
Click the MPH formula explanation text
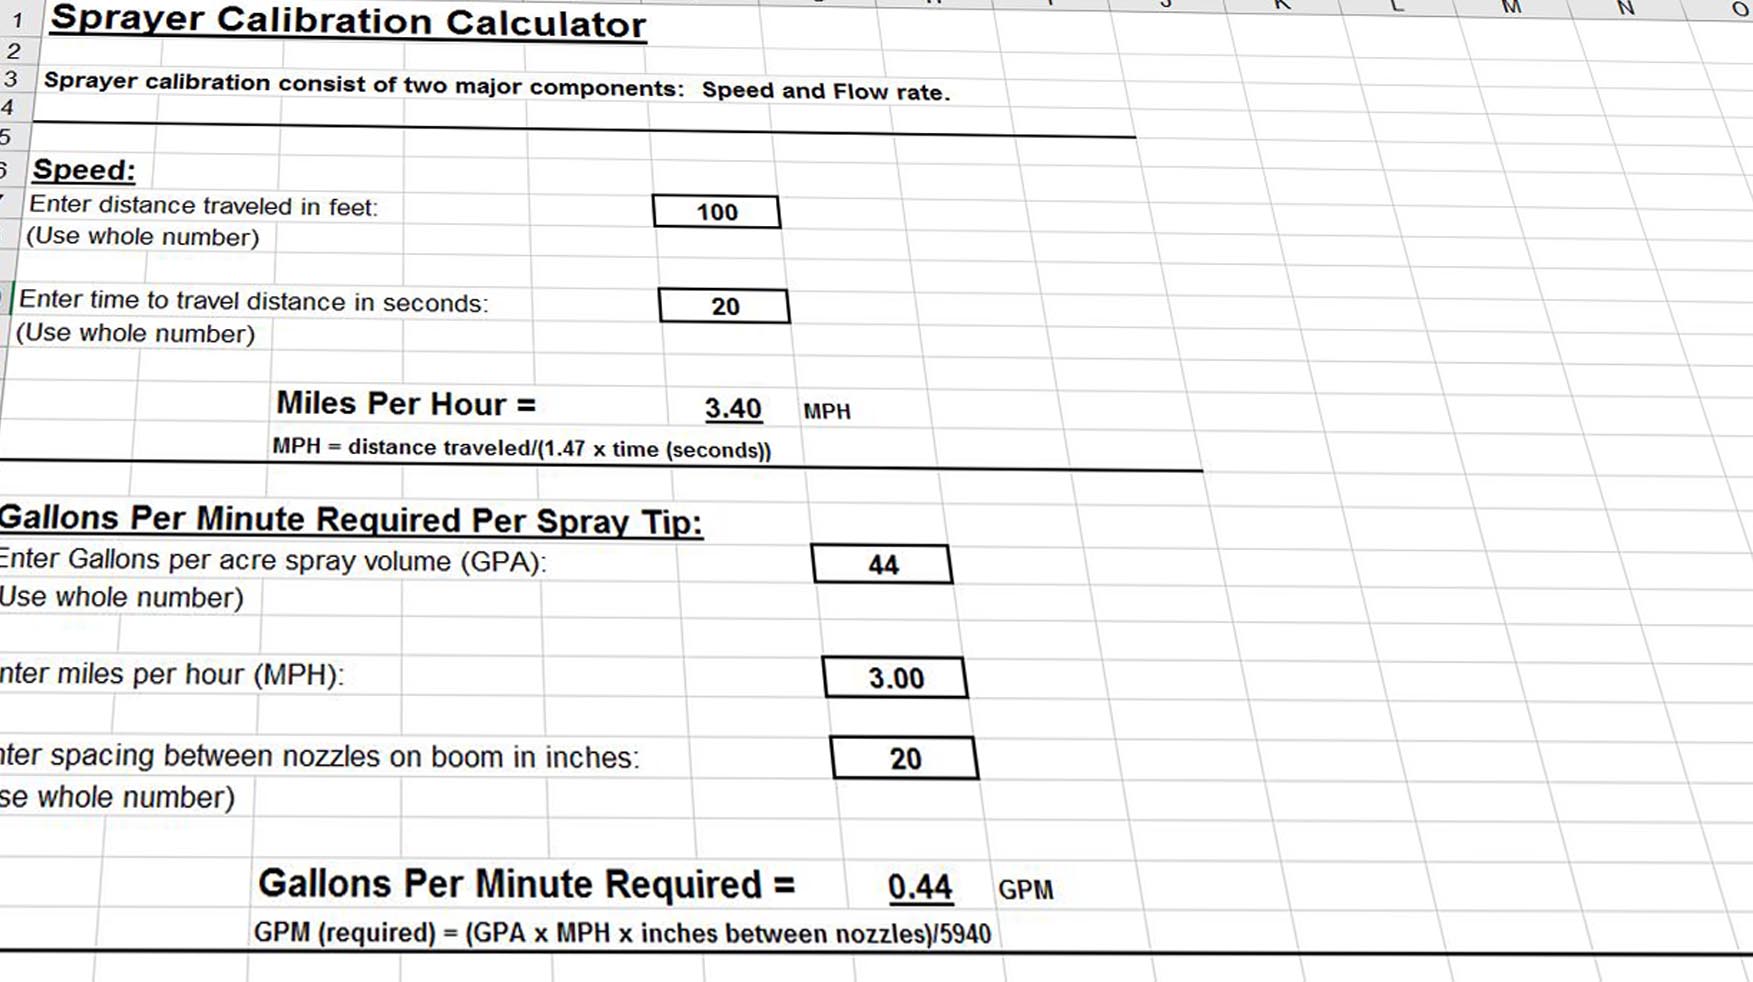point(521,448)
